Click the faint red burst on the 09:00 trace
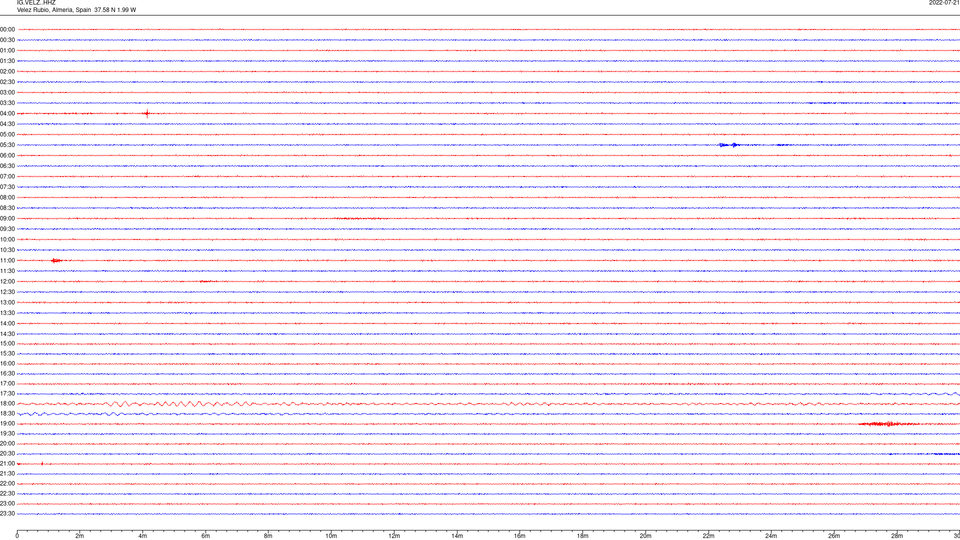The height and width of the screenshot is (540, 960). 361,219
